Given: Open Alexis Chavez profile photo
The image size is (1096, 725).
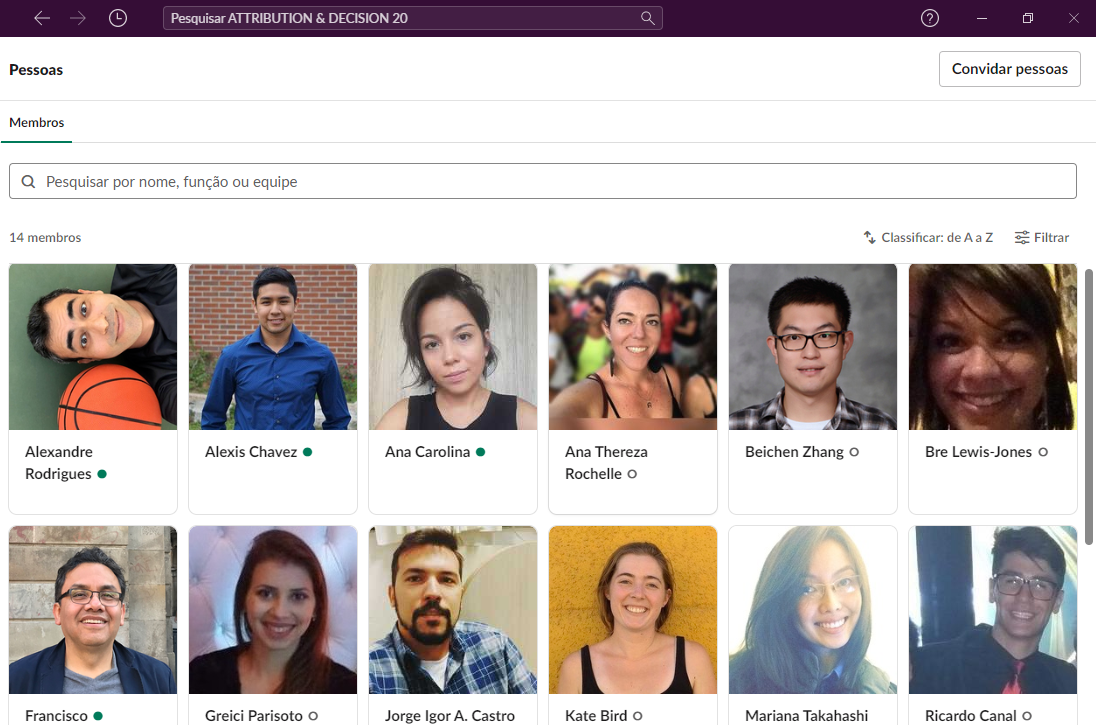Looking at the screenshot, I should [273, 347].
